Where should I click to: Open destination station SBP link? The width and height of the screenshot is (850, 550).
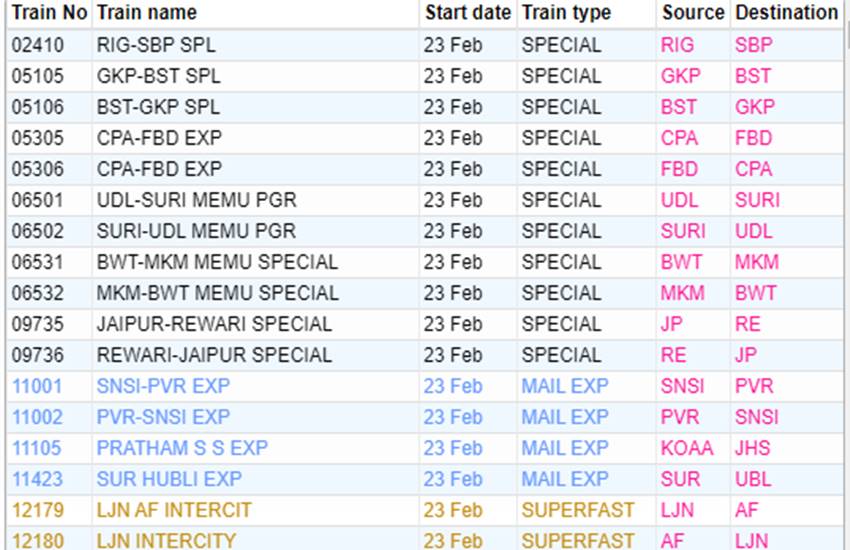pos(754,45)
